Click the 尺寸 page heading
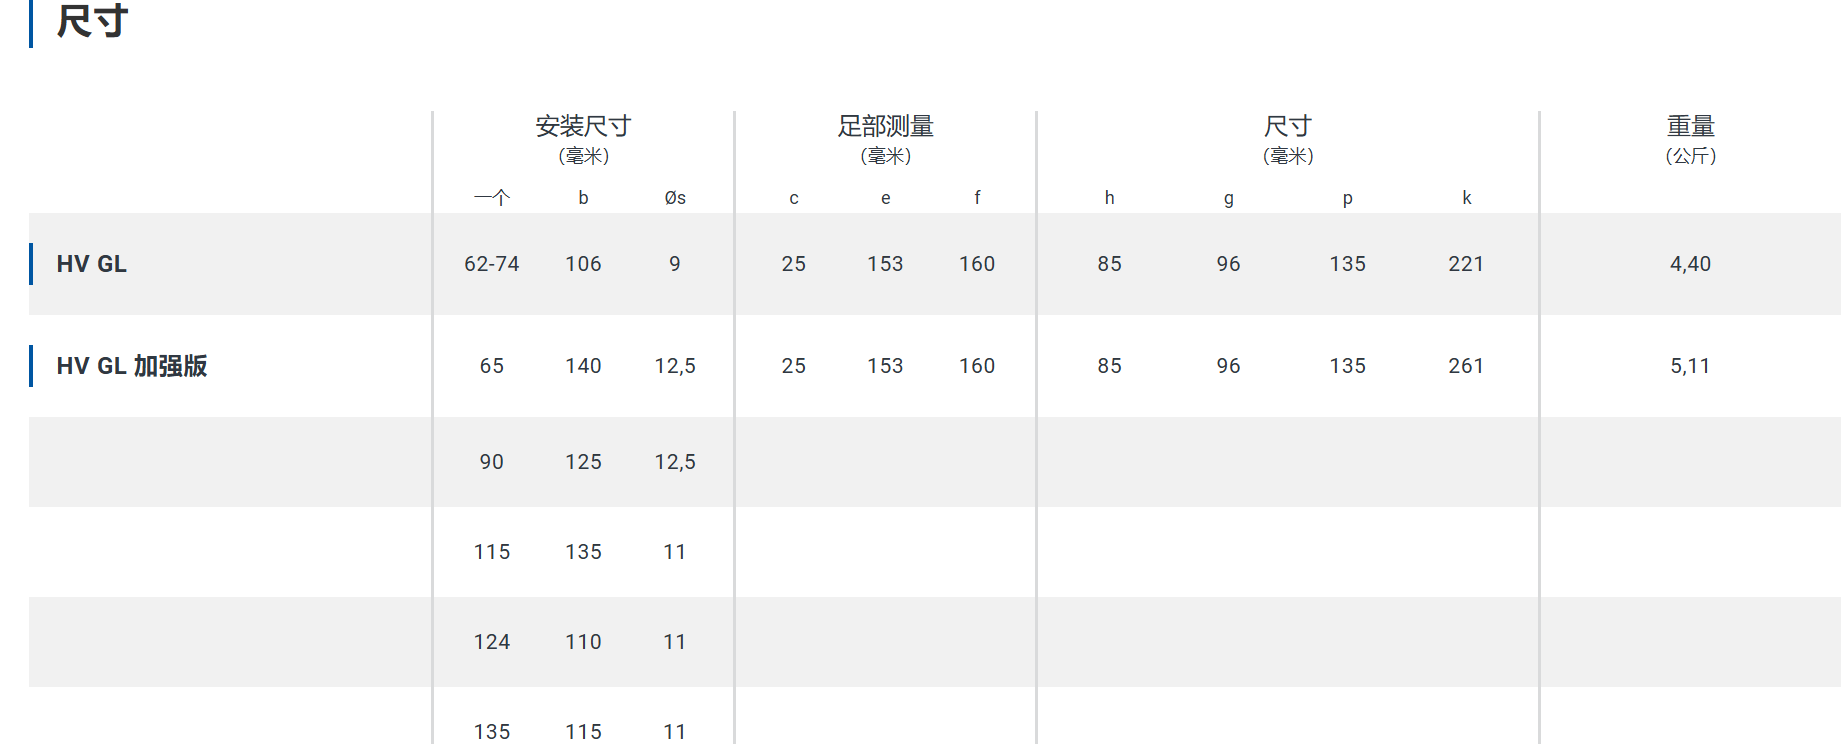Viewport: 1843px width, 744px height. click(x=92, y=22)
